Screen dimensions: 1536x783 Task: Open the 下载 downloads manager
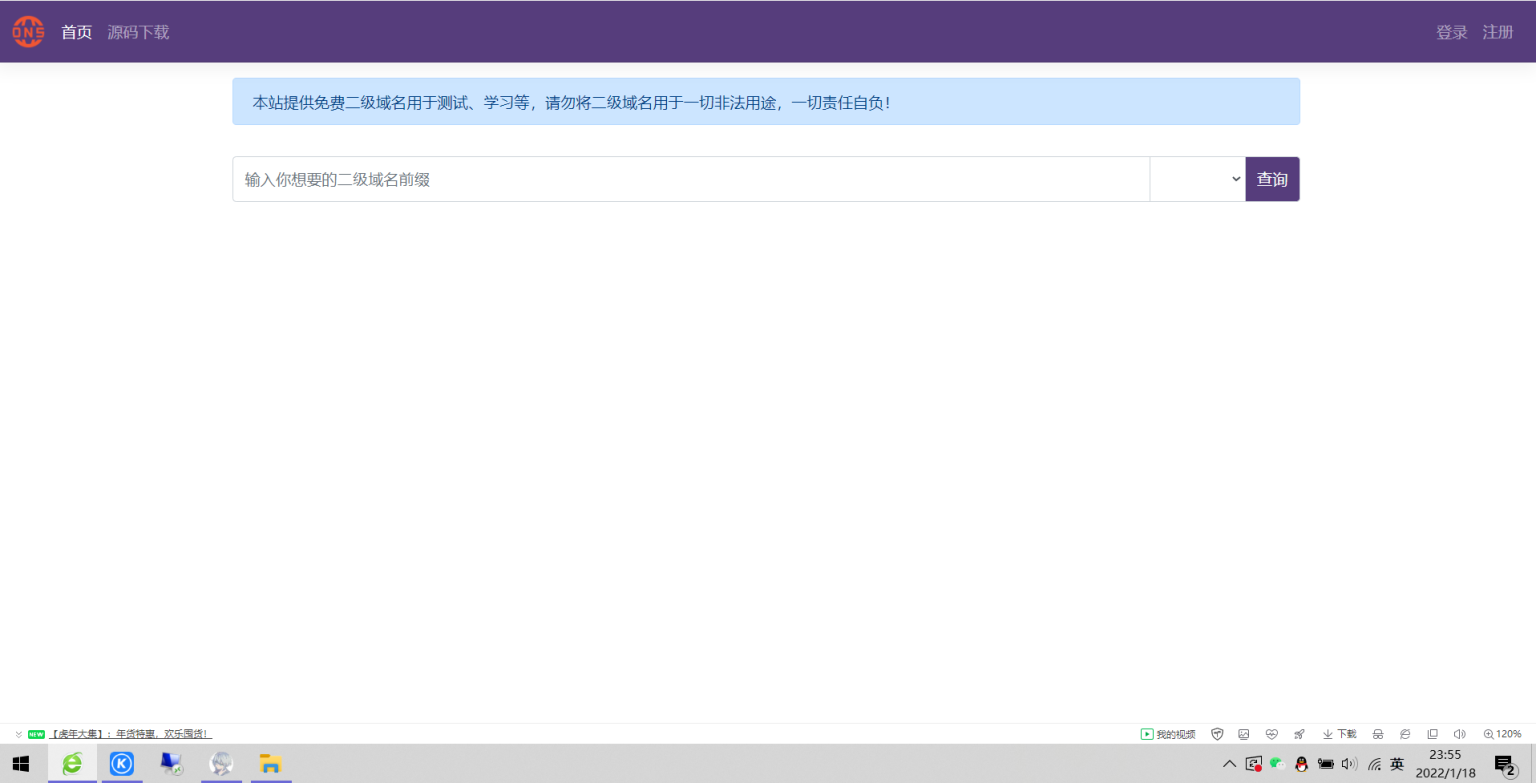pos(1339,734)
